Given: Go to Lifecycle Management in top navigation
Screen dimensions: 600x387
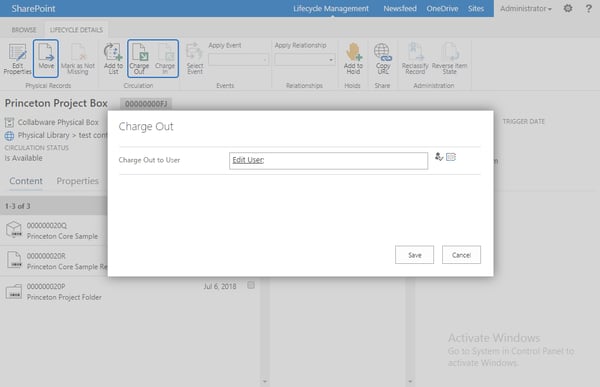Looking at the screenshot, I should 331,8.
